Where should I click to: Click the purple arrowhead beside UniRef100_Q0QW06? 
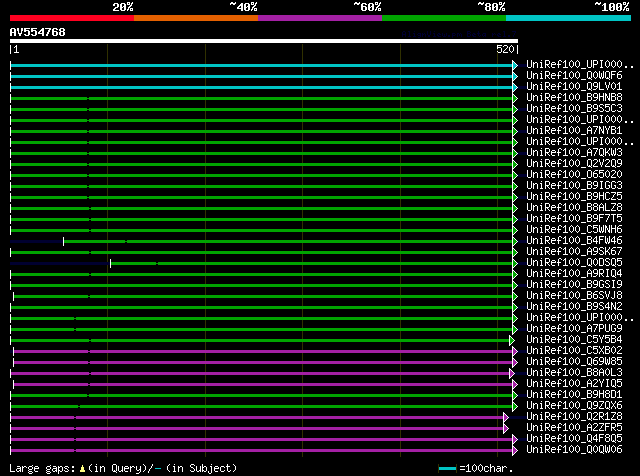coord(515,450)
